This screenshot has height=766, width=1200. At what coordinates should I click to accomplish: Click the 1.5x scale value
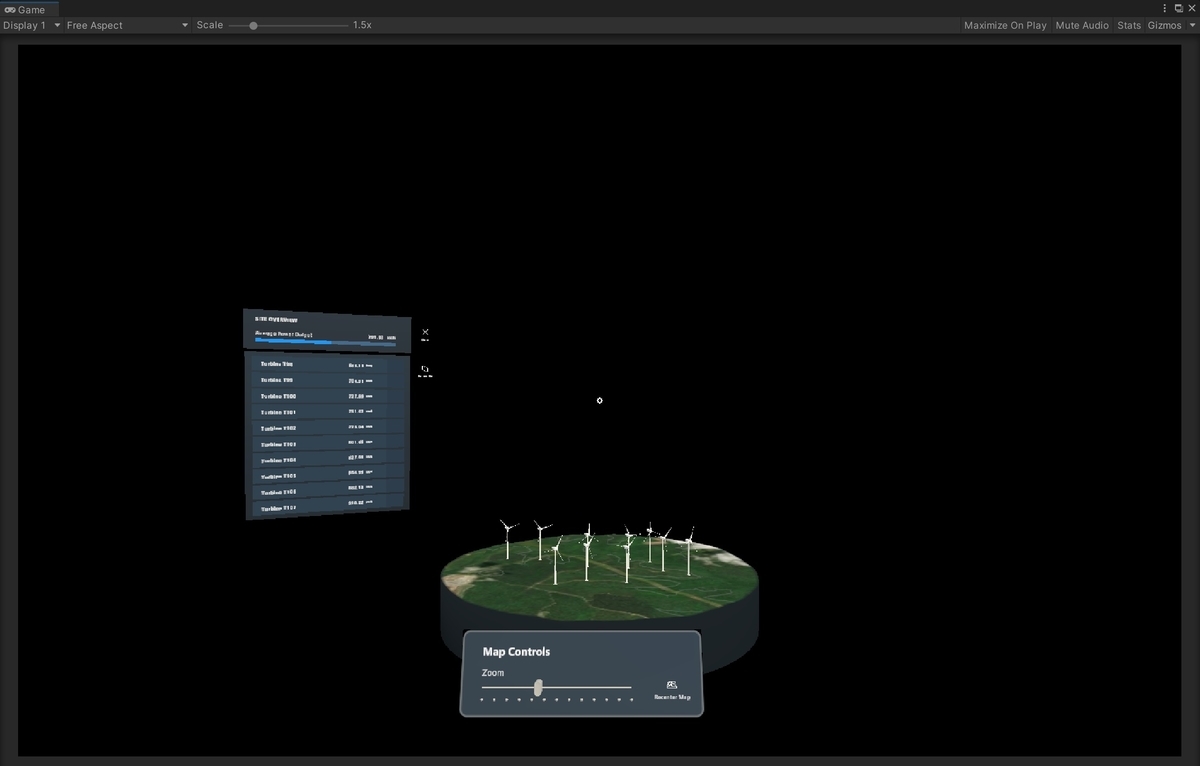[362, 25]
